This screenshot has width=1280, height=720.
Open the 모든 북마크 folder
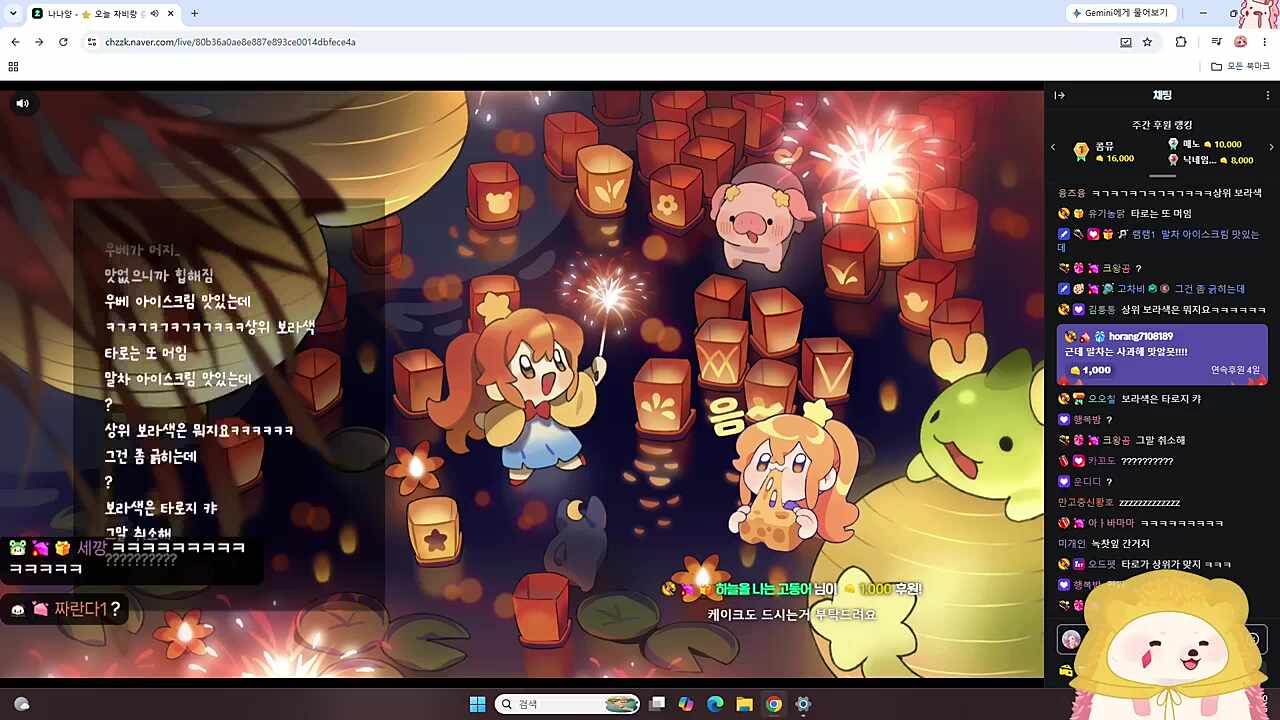pos(1240,66)
